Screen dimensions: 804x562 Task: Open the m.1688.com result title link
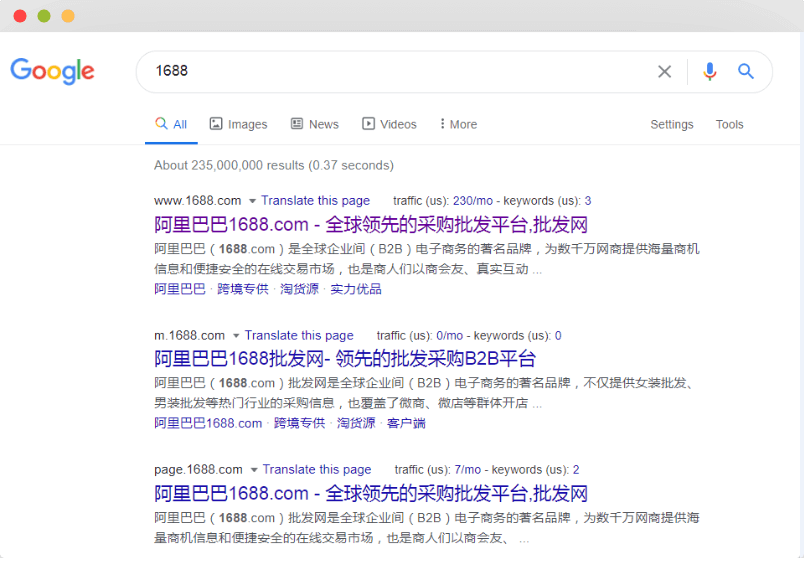[345, 358]
